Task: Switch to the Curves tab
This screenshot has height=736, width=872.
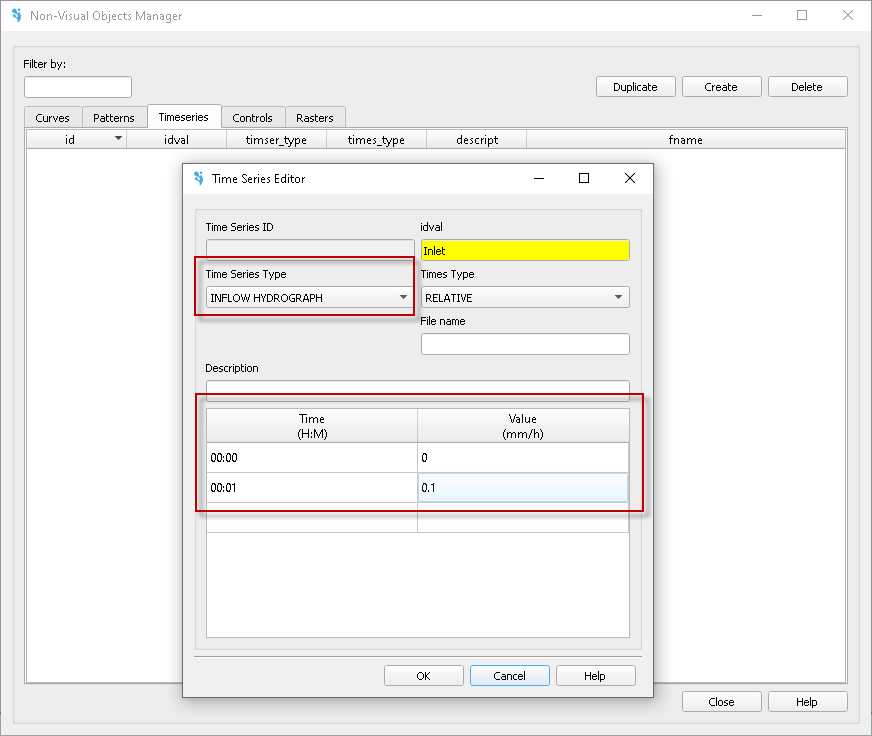Action: click(x=52, y=118)
